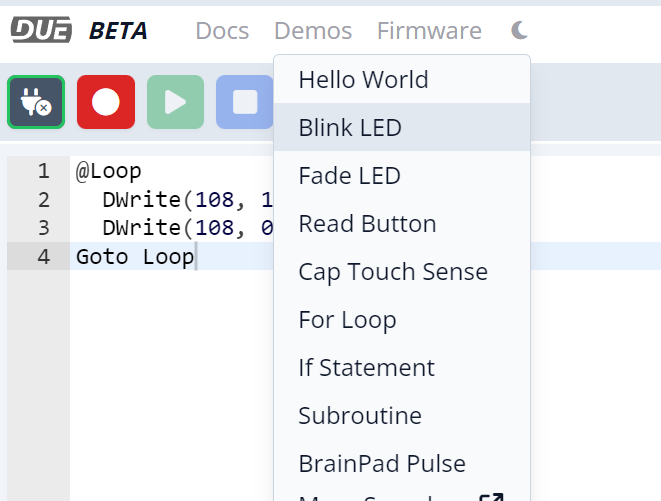Click the green play button
This screenshot has height=501, width=661.
[x=175, y=102]
